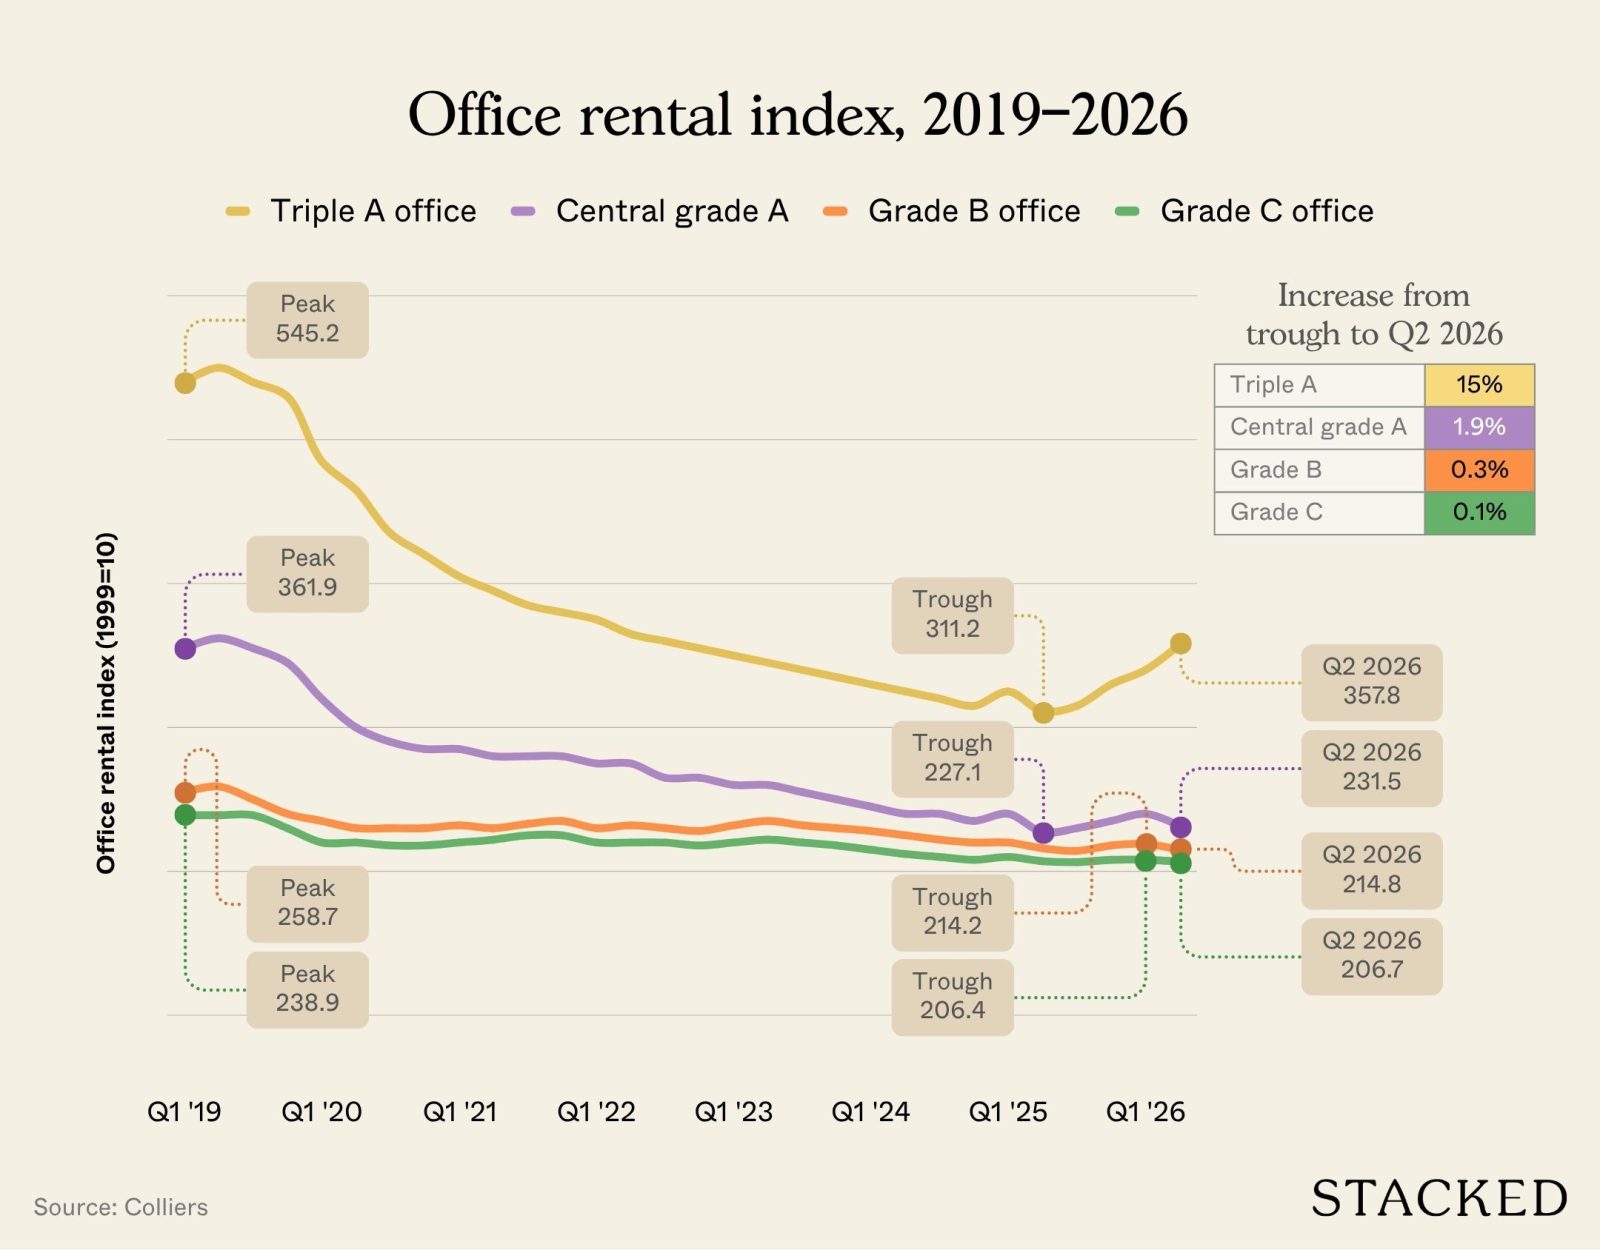Click the purple Q2 2026 end data point

tap(1180, 827)
